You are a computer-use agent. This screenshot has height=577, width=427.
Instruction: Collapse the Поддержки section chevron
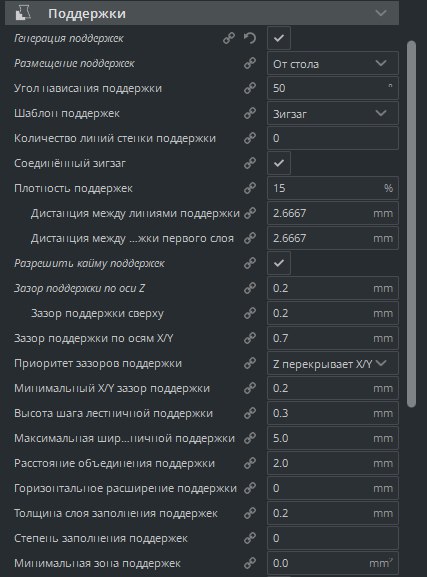[381, 13]
